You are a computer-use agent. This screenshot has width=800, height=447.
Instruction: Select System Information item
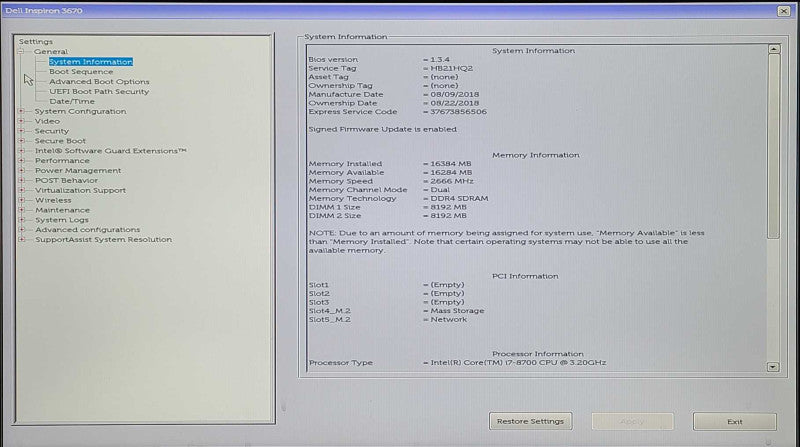pyautogui.click(x=91, y=62)
